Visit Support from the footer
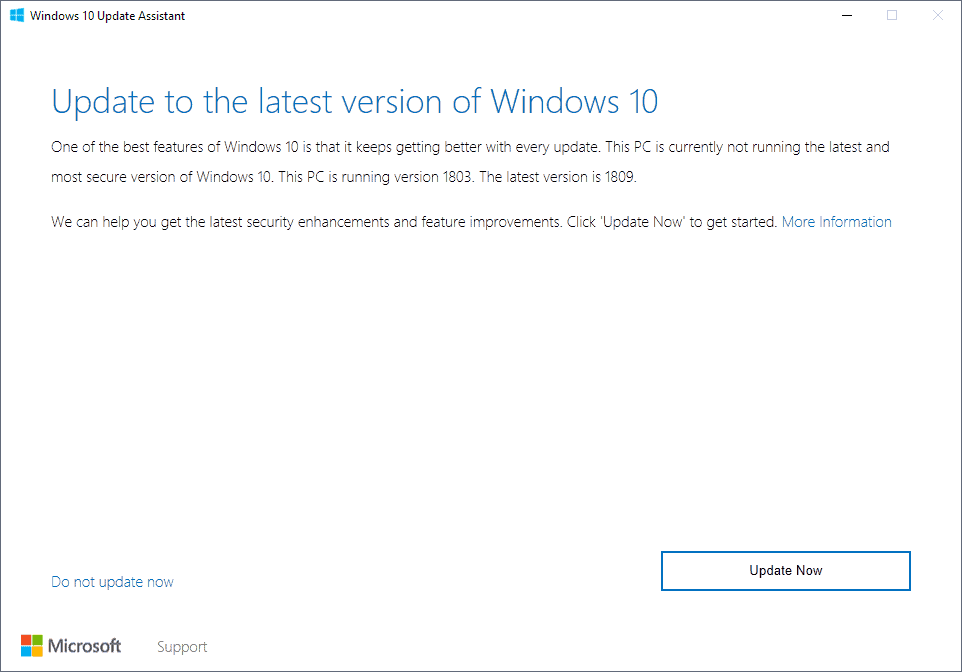The height and width of the screenshot is (672, 962). (181, 646)
